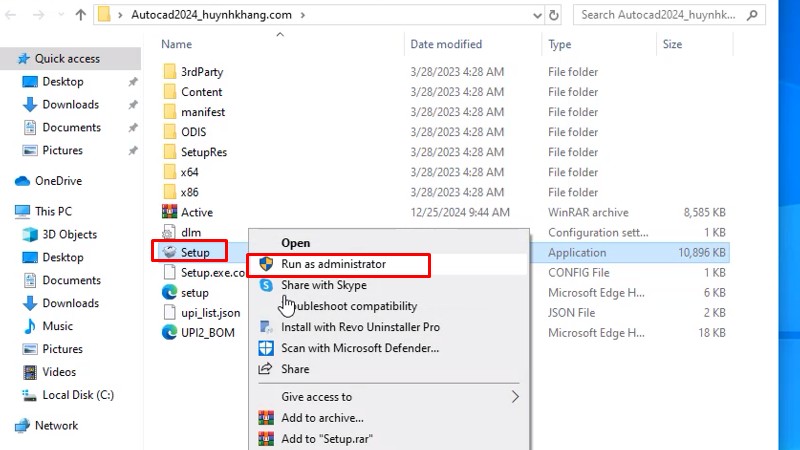
Task: Open 3D Objects in the sidebar
Action: (69, 234)
